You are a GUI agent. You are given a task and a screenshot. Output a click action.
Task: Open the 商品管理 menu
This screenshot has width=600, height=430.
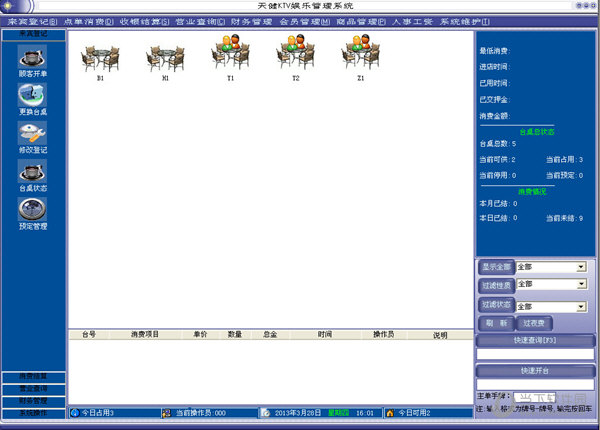point(361,22)
